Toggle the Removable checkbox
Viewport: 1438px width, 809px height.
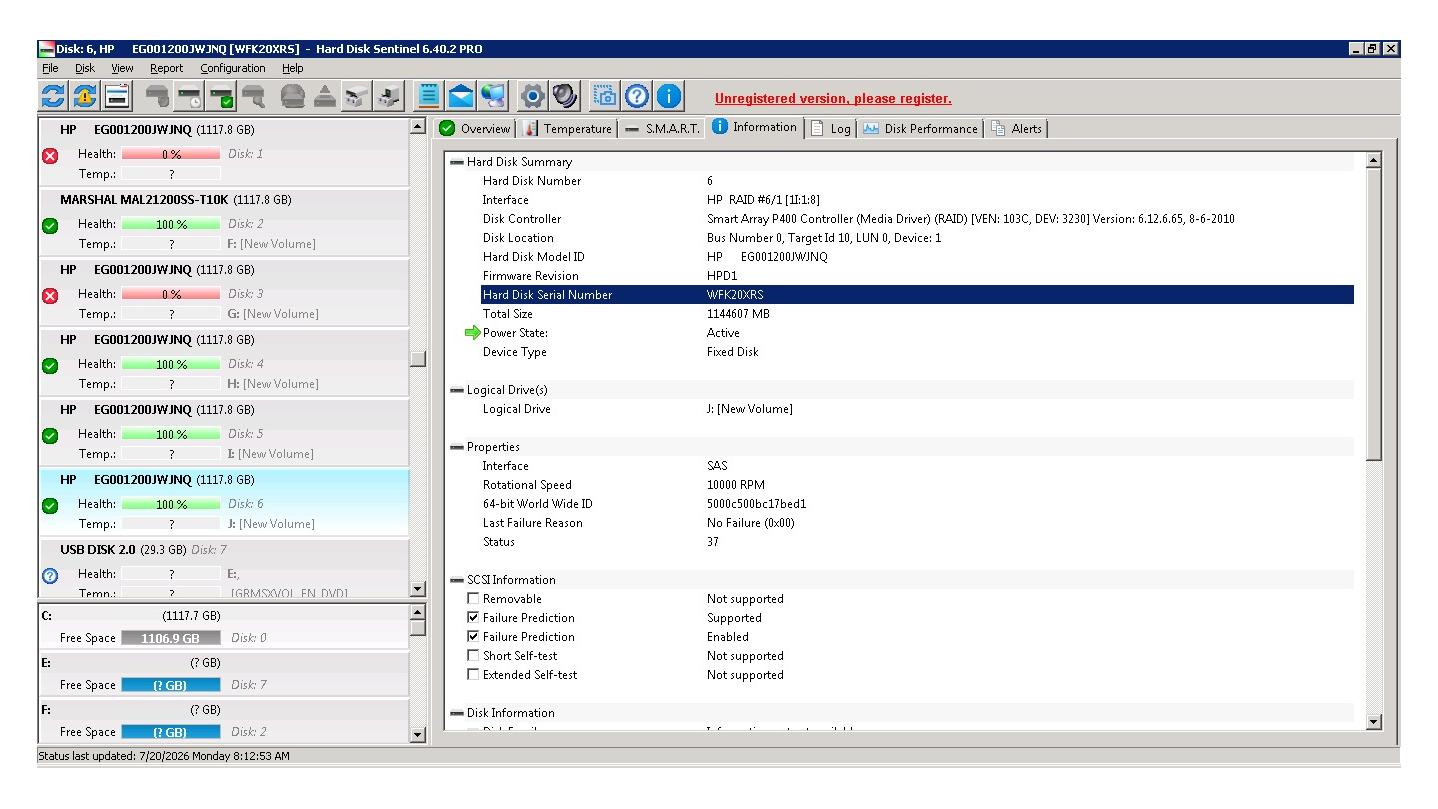point(473,599)
